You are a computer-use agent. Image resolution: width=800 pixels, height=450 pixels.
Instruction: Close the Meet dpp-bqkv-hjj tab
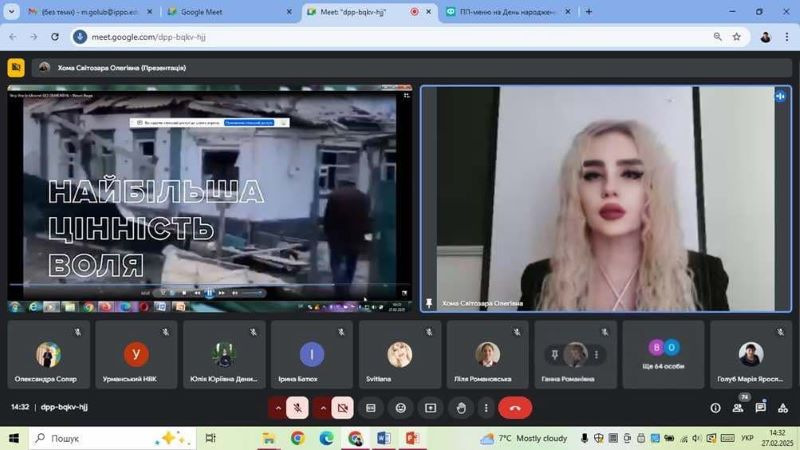(429, 12)
